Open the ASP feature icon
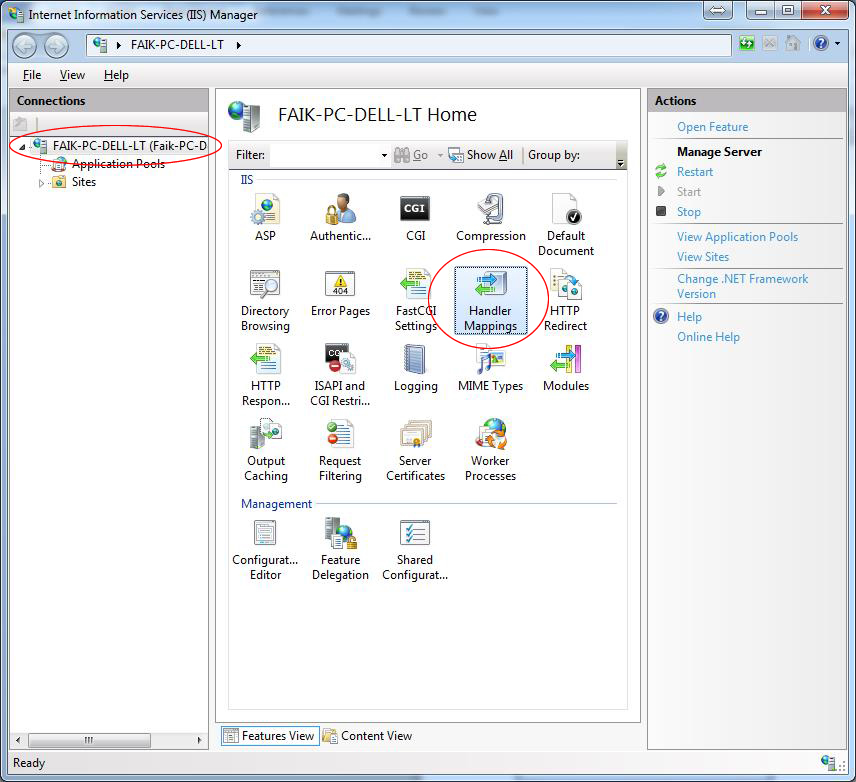The width and height of the screenshot is (856, 782). coord(265,217)
